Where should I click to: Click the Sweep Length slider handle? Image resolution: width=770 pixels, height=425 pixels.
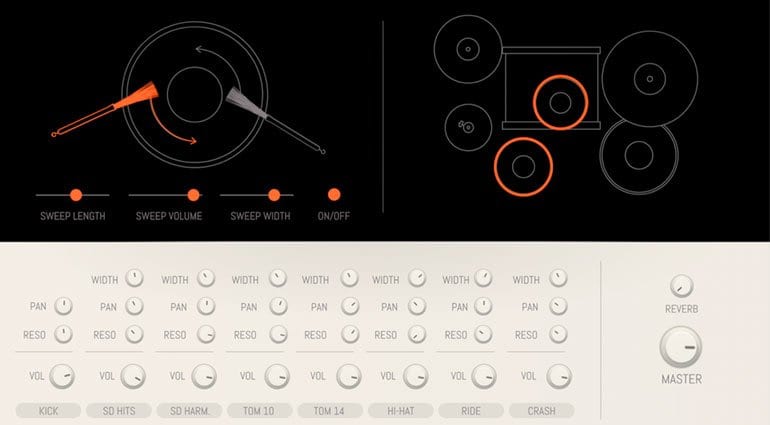click(x=76, y=195)
